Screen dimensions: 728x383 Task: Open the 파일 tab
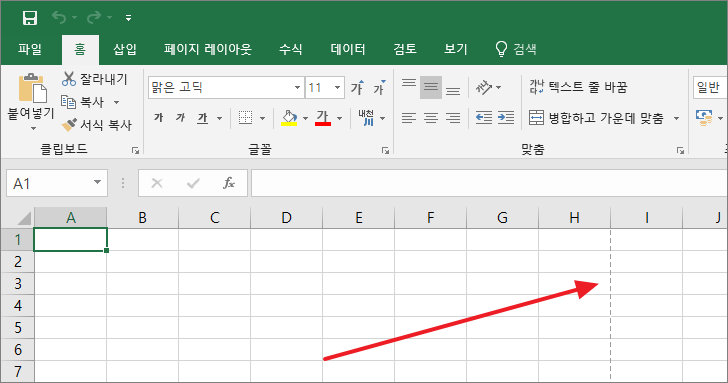tap(30, 49)
